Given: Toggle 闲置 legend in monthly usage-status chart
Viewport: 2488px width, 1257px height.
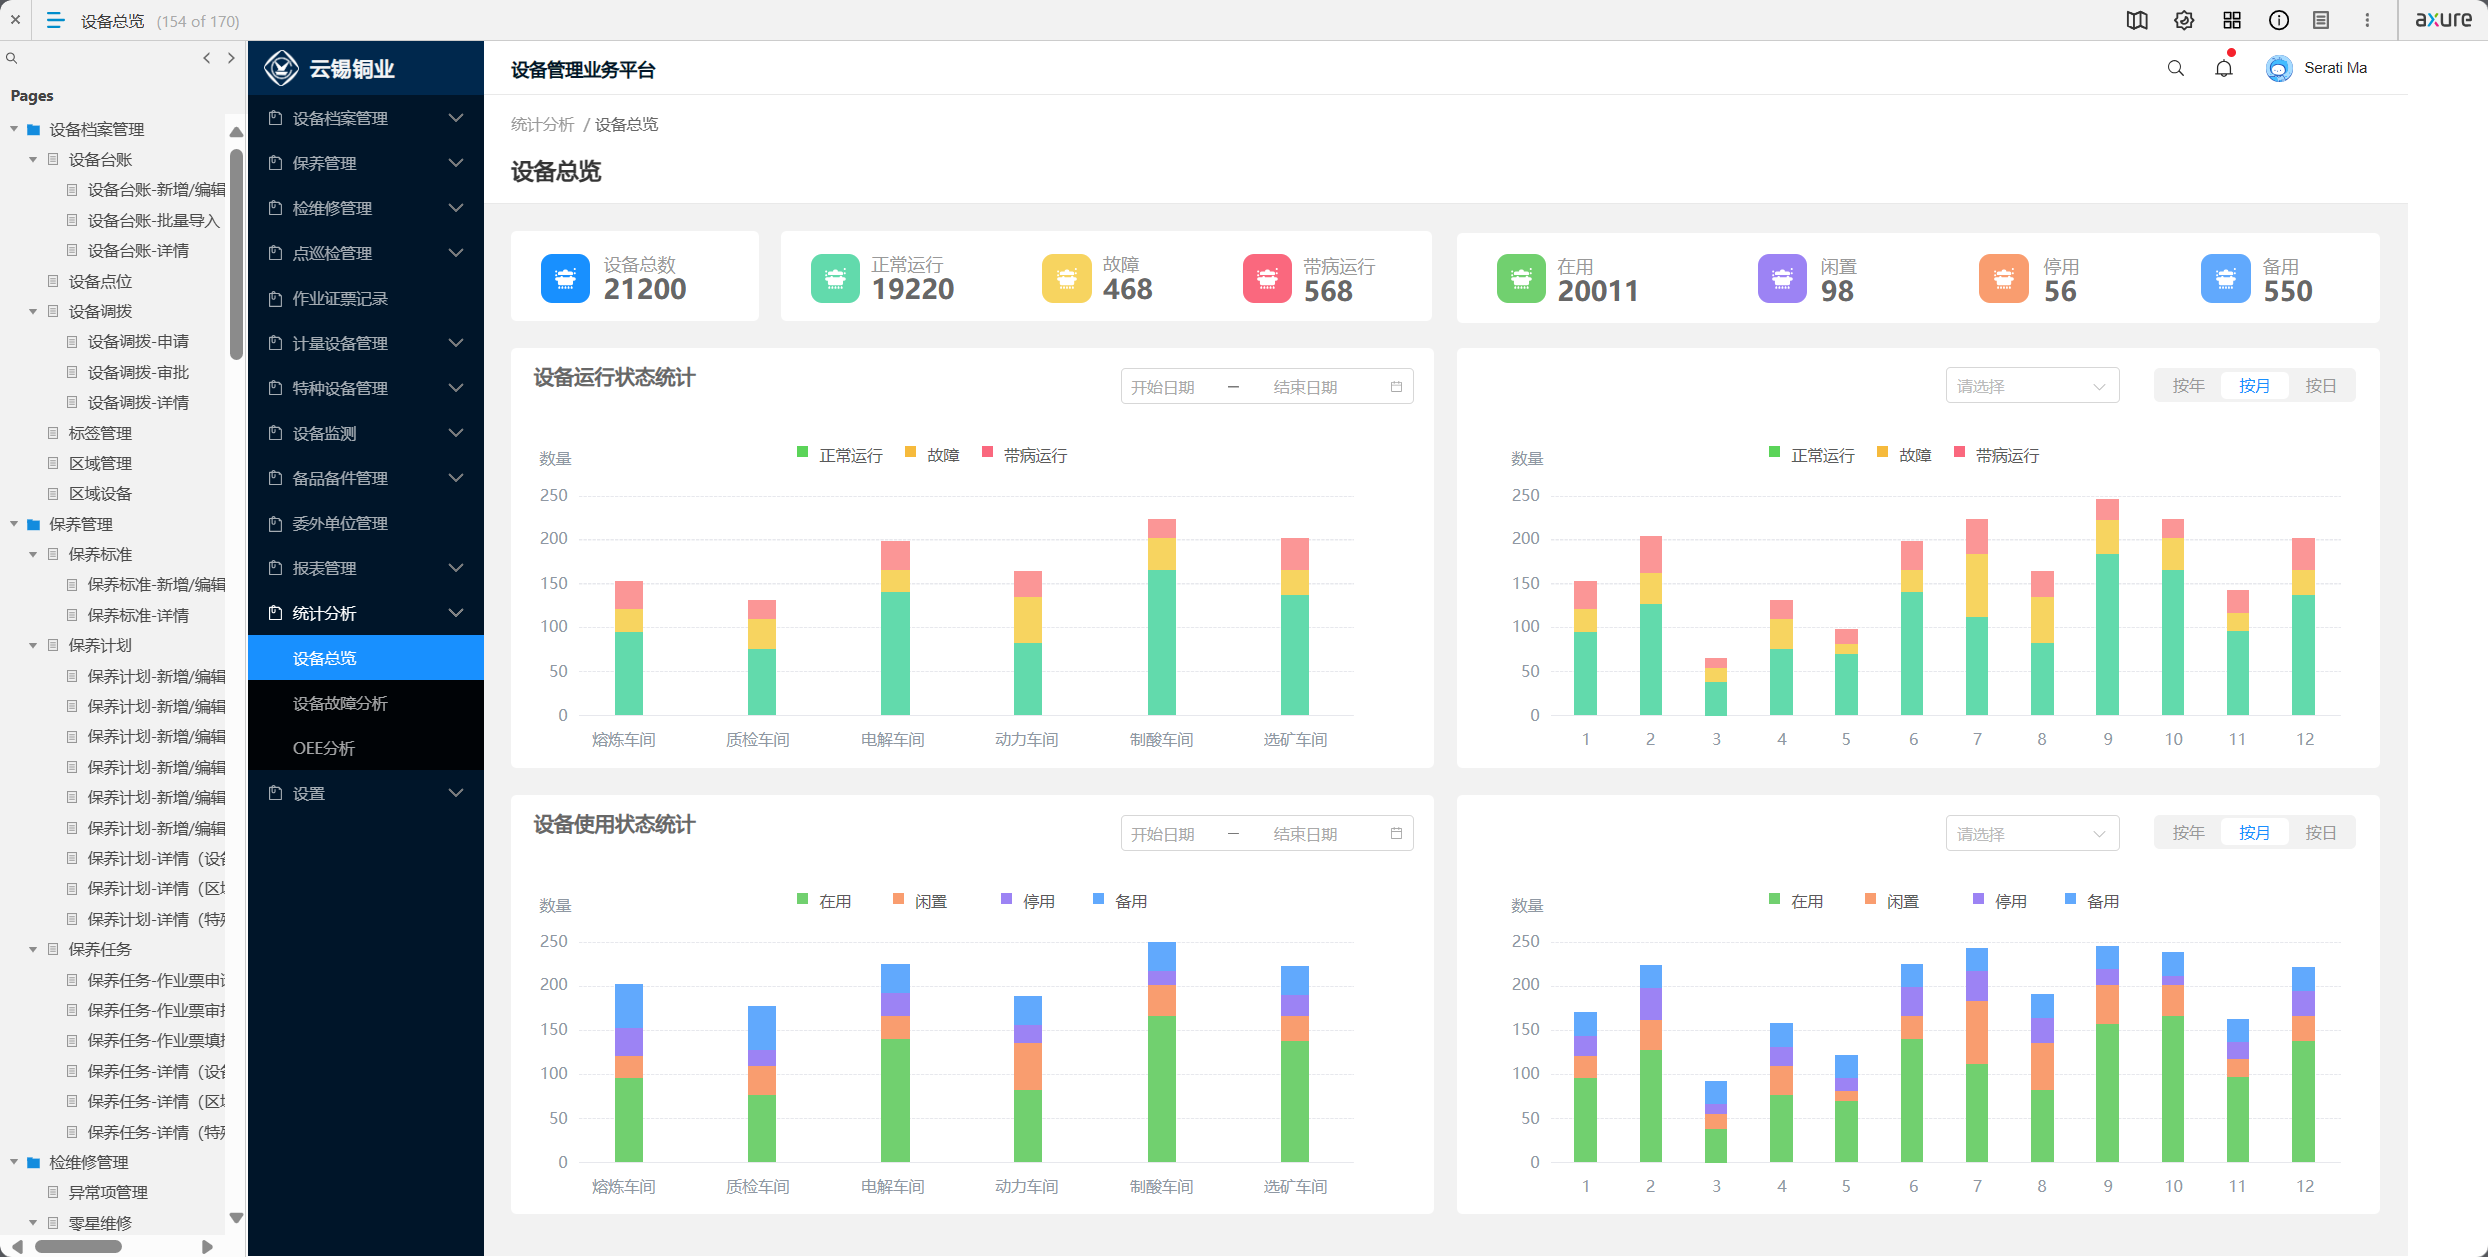Looking at the screenshot, I should [x=1892, y=901].
